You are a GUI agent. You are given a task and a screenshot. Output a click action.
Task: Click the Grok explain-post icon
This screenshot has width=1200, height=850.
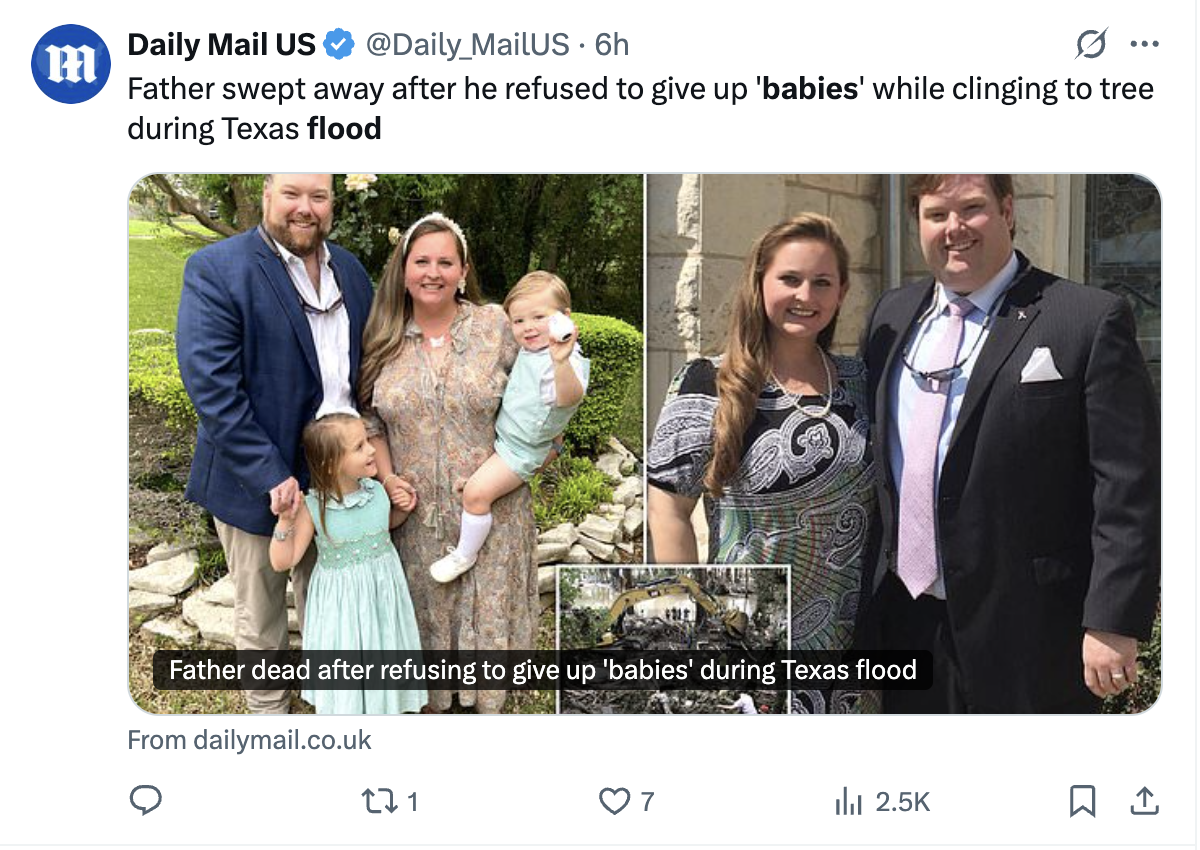[1091, 44]
